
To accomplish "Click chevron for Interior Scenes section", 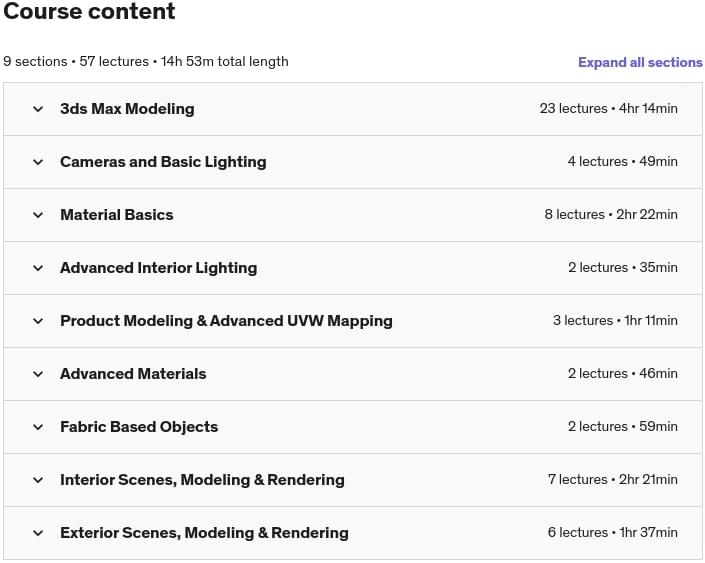I will click(x=38, y=480).
